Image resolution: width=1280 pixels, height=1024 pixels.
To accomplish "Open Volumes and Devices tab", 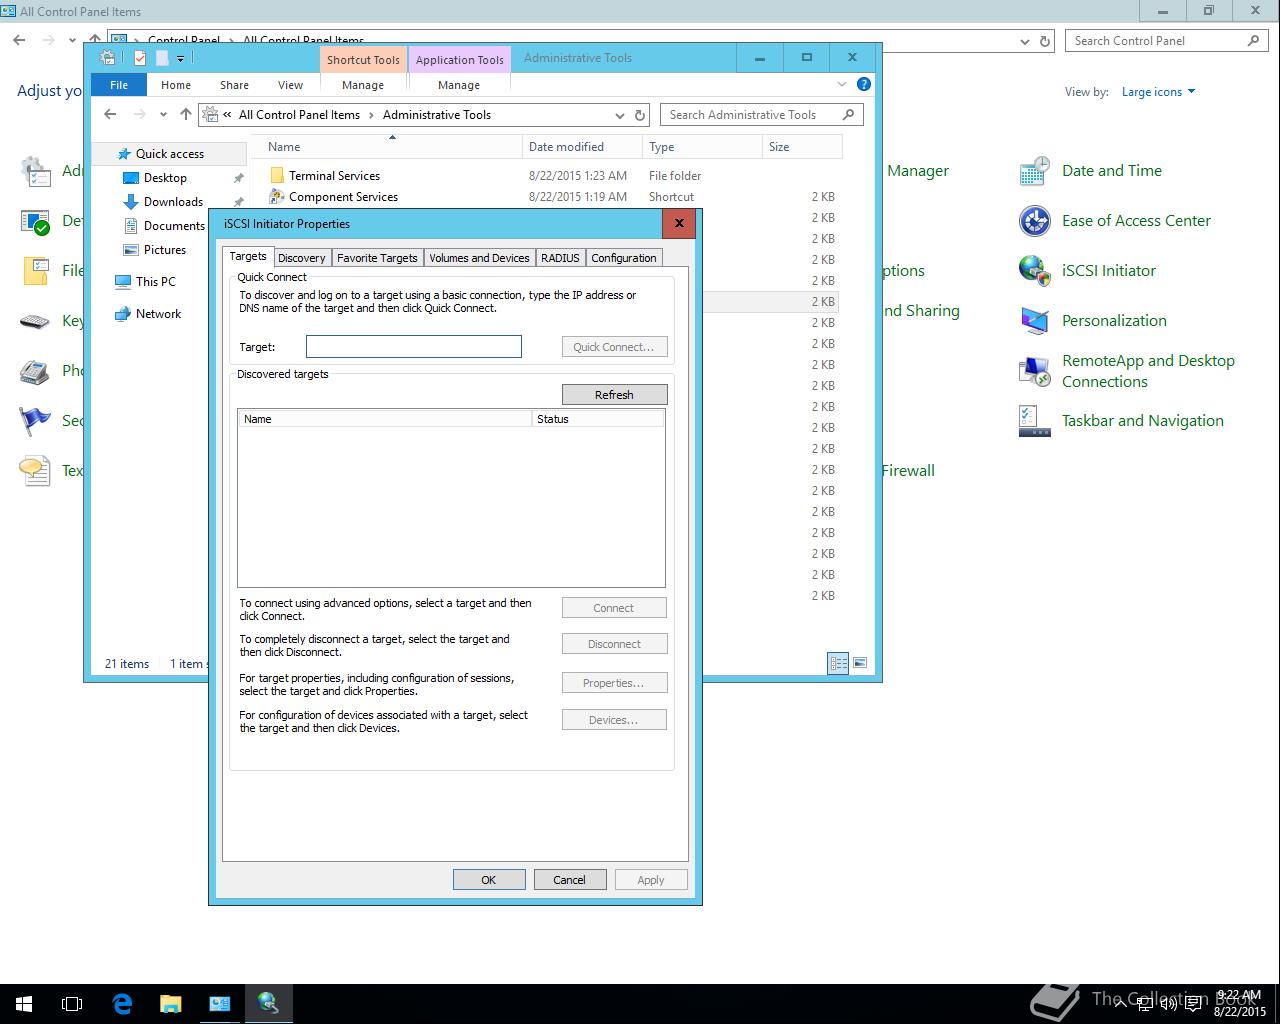I will coord(479,258).
